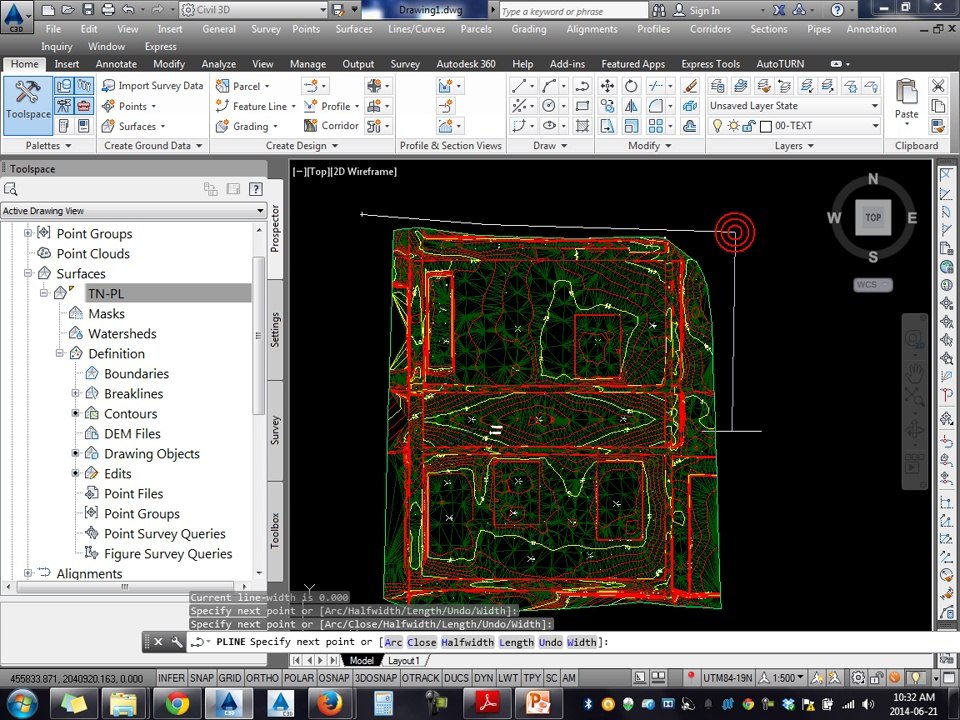
Task: Switch to the Insert ribbon tab
Action: coord(66,64)
